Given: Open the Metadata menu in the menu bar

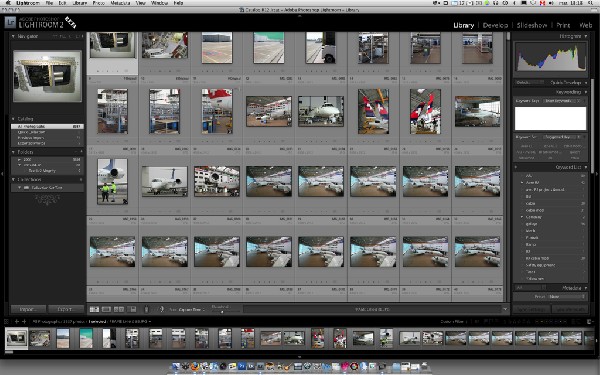Looking at the screenshot, I should (120, 3).
